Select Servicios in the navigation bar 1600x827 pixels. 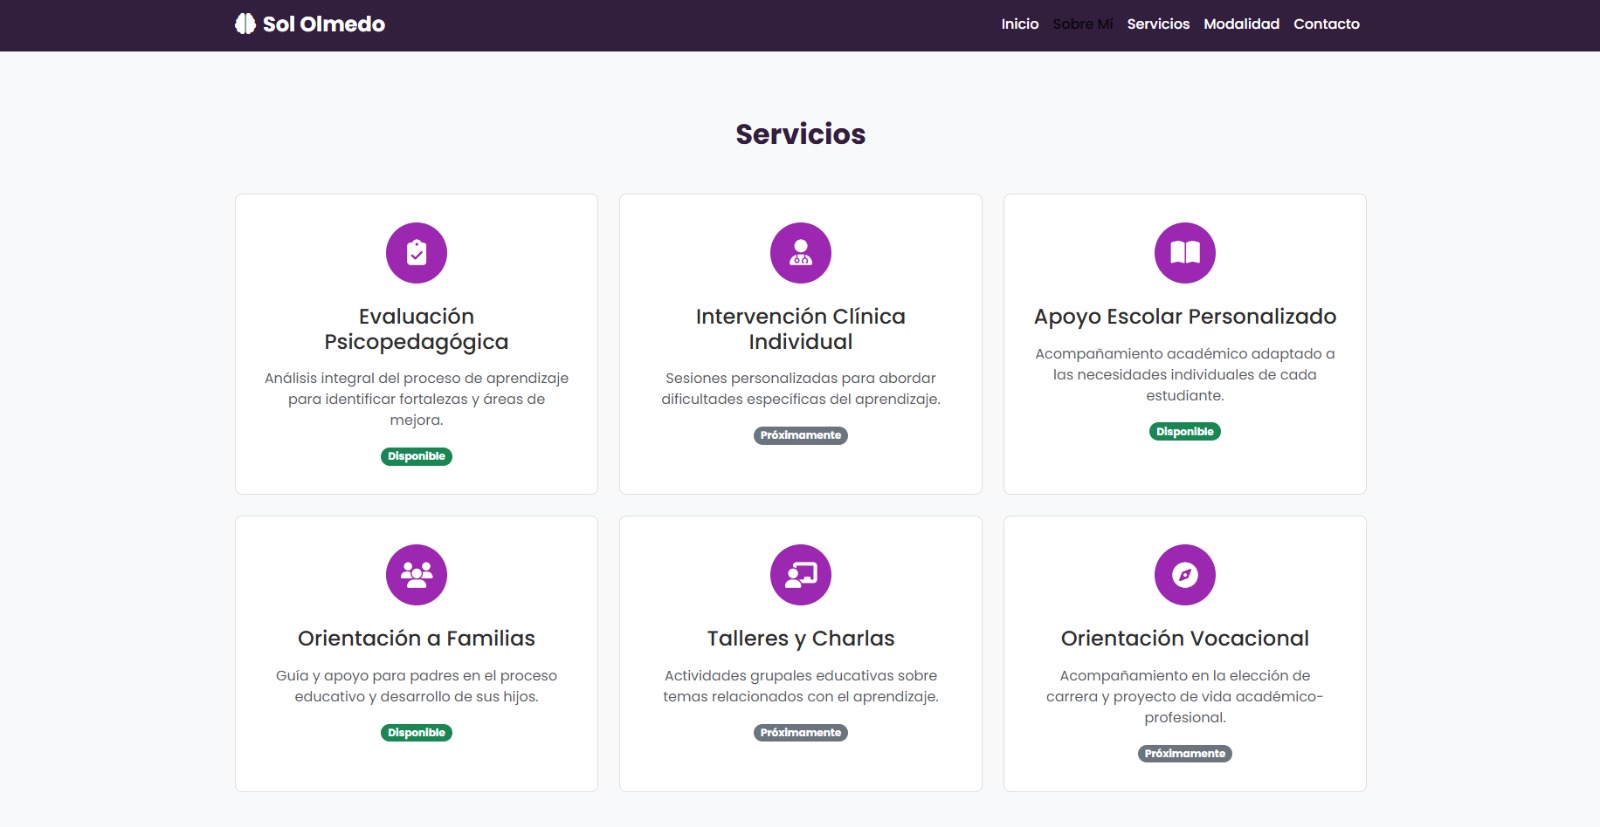tap(1158, 24)
